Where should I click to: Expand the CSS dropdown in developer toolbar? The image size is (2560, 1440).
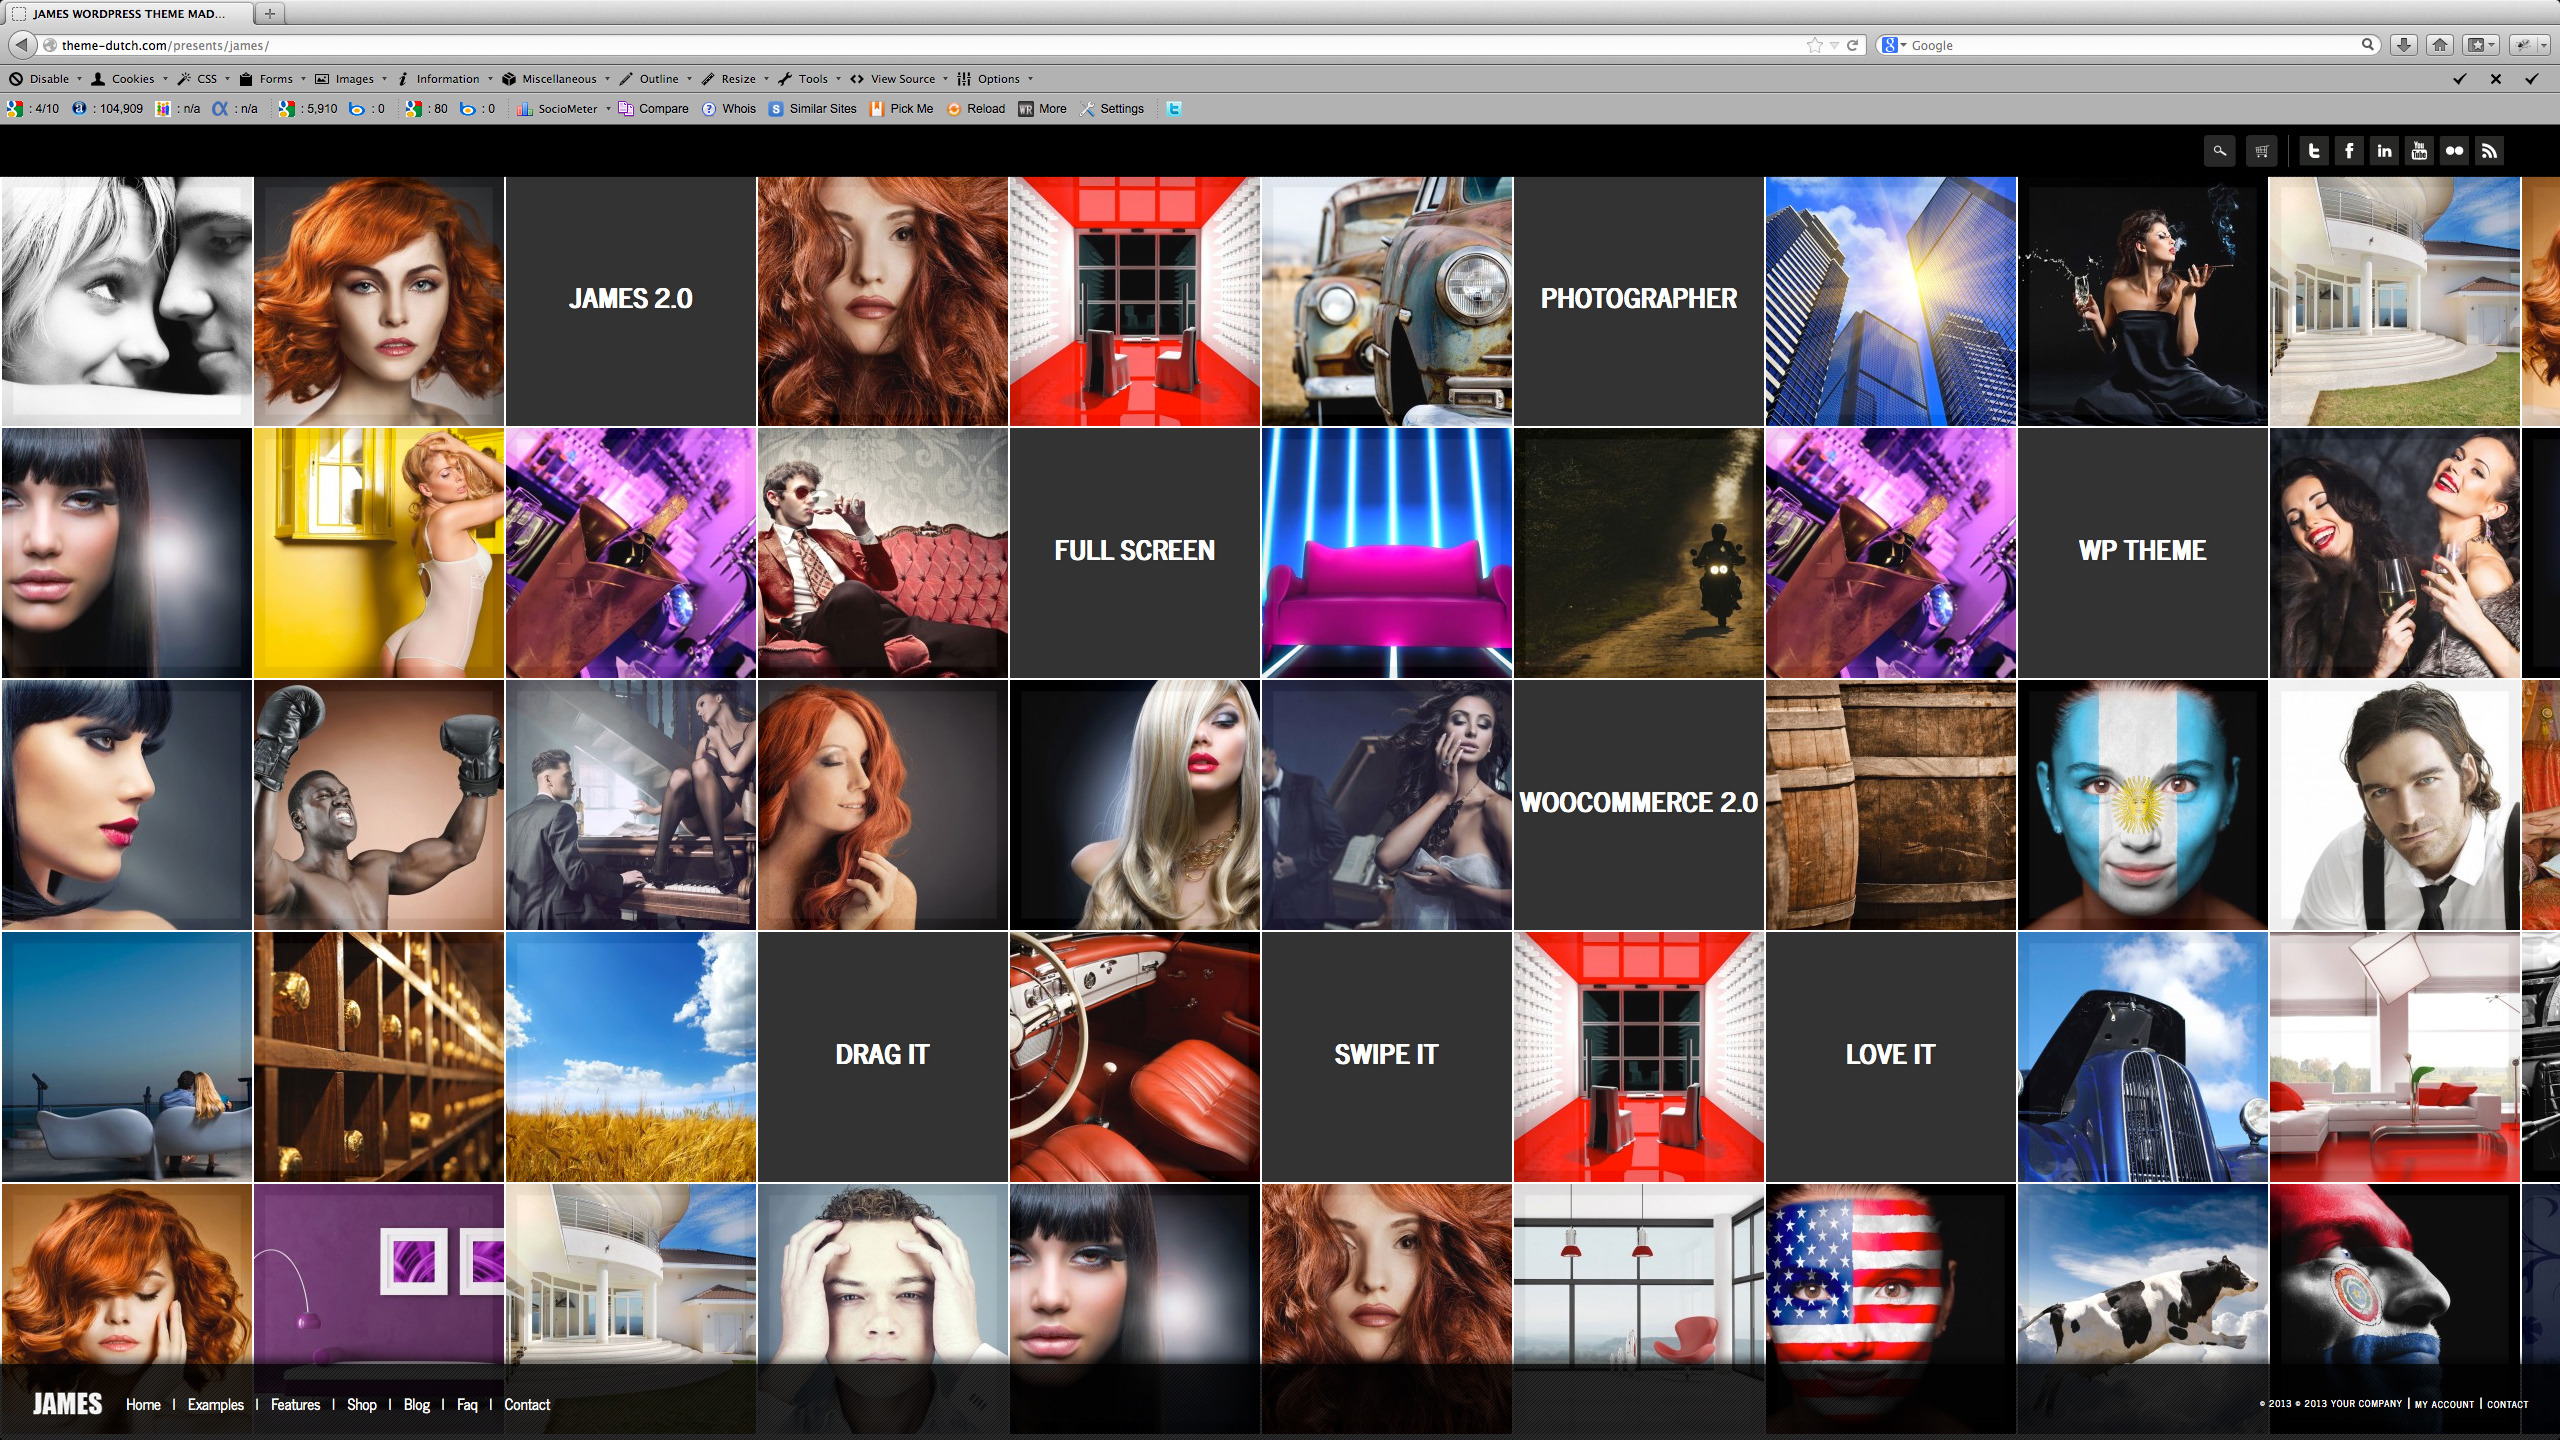click(227, 79)
